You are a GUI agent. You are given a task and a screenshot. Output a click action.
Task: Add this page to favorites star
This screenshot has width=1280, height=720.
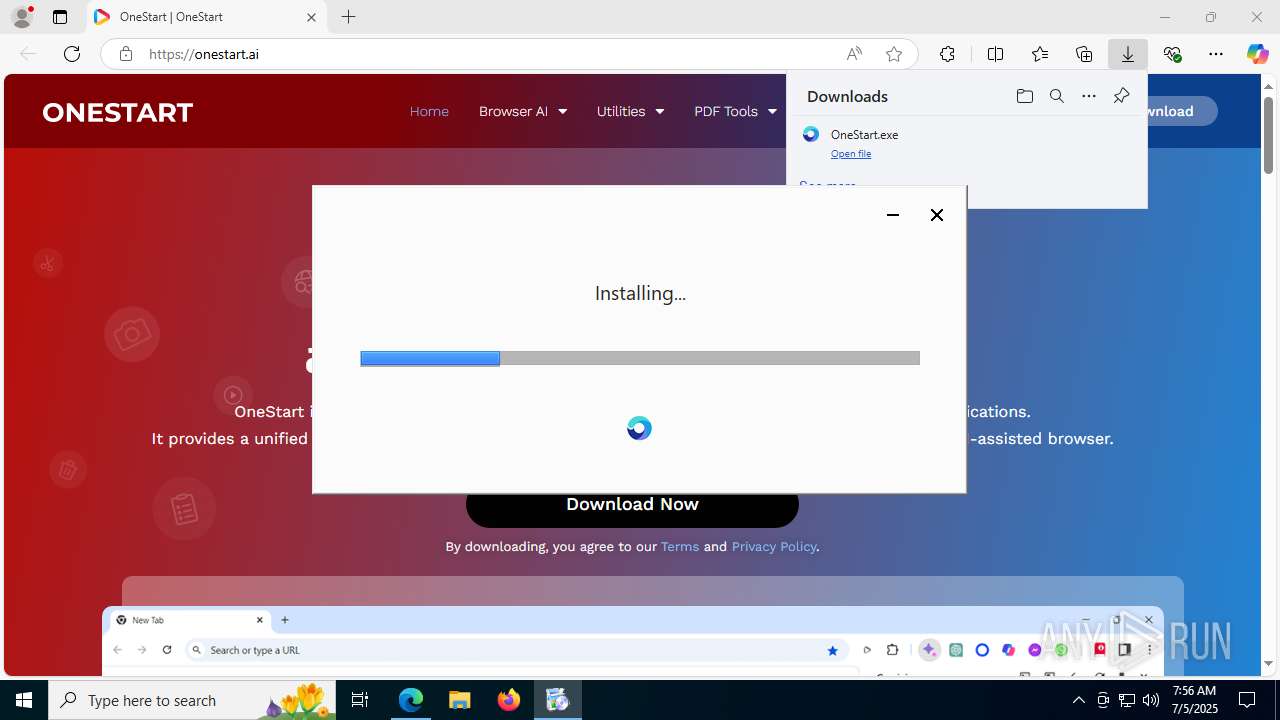[894, 54]
